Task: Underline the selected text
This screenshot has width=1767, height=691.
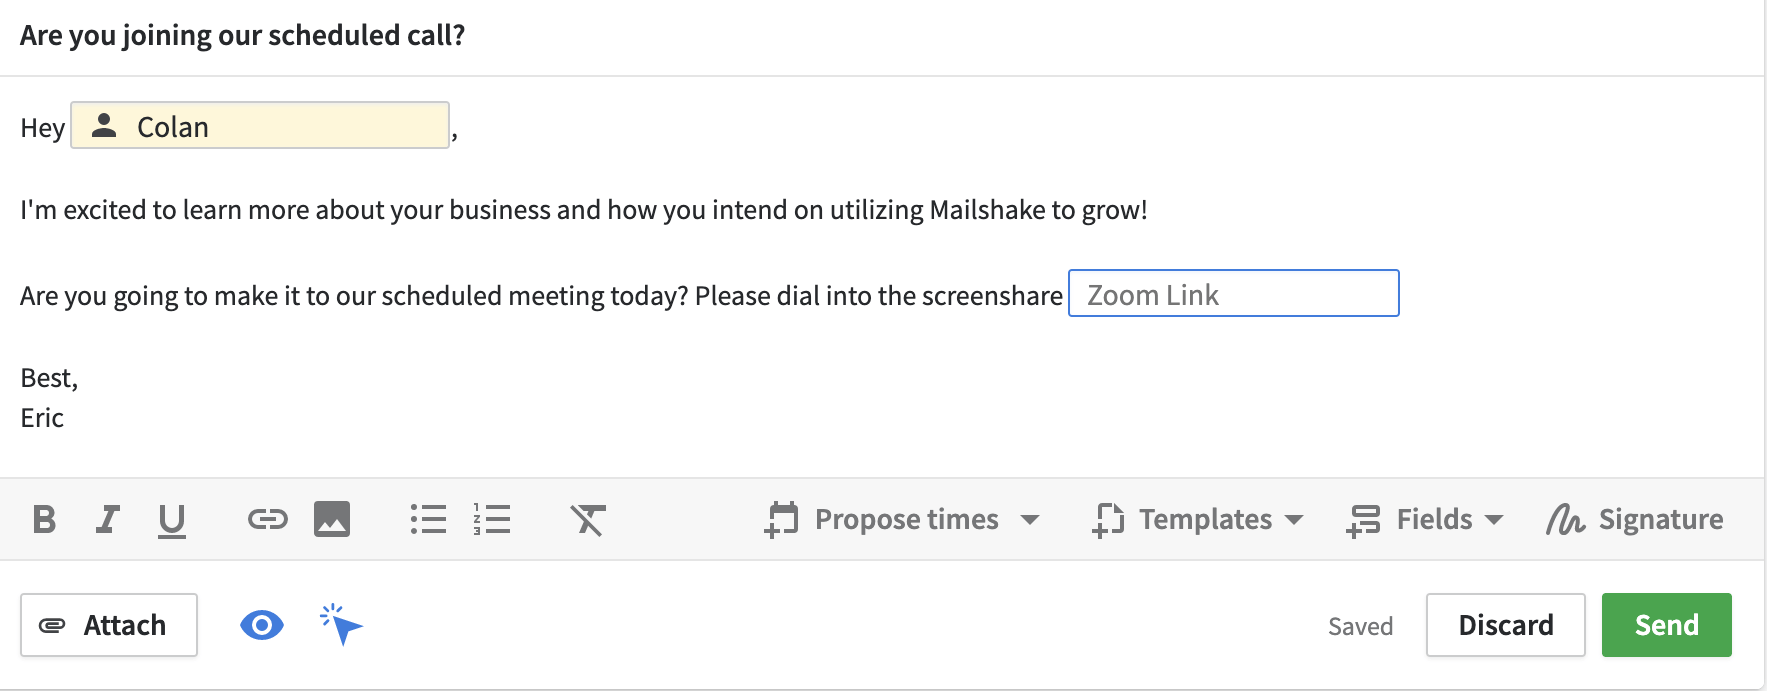Action: point(172,520)
